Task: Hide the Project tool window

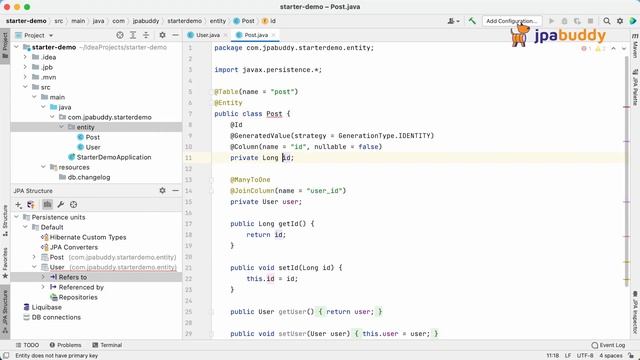Action: click(175, 35)
